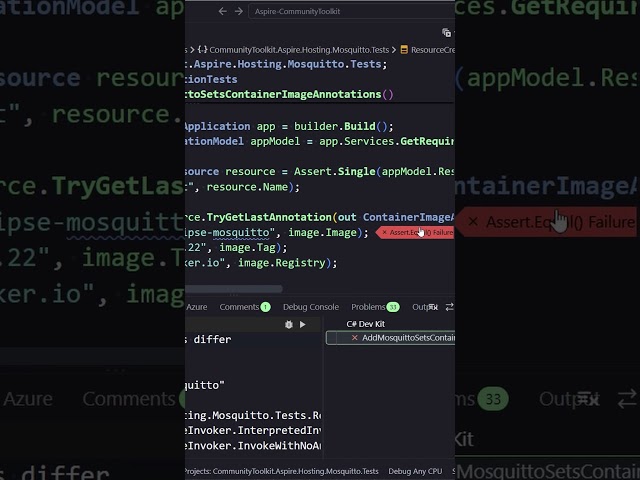Click the editor horizontal scrollbar thumb

pos(233,289)
